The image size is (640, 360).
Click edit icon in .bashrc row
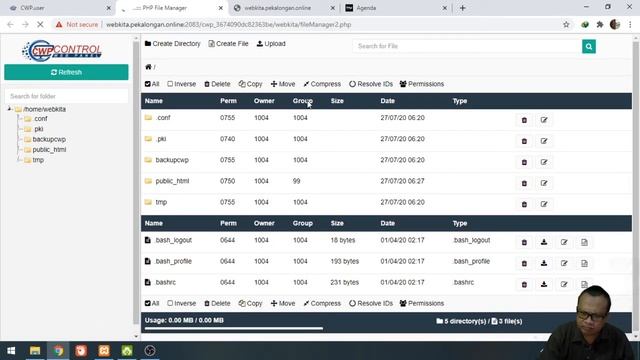[x=564, y=284]
